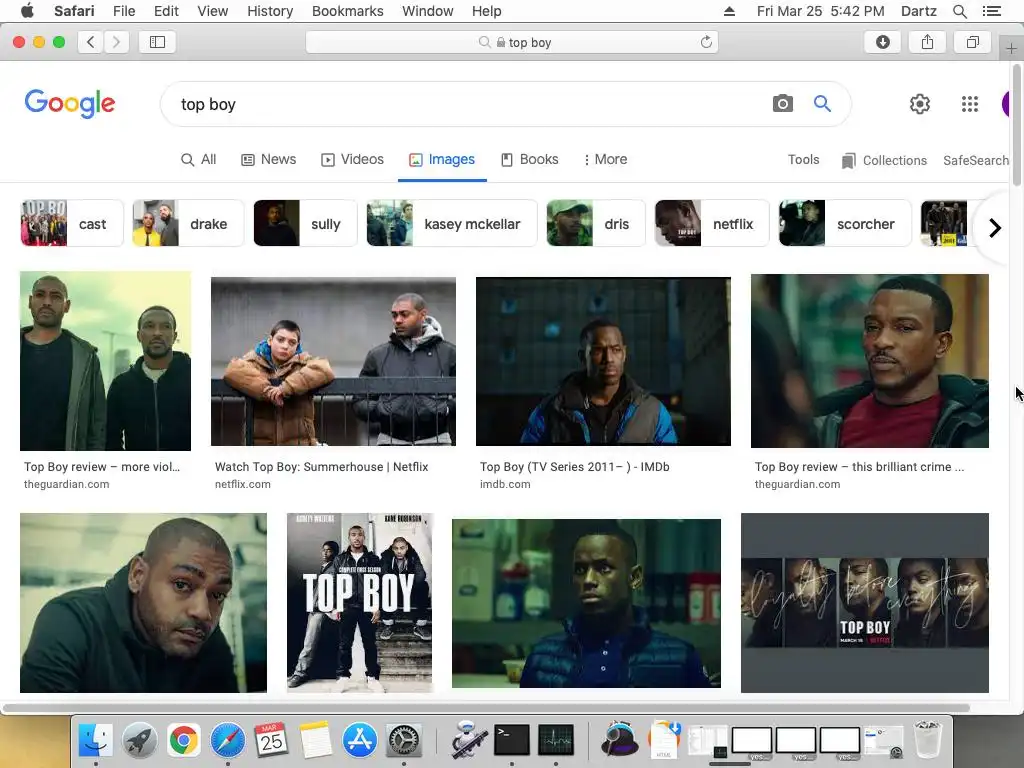Go to Google homepage via the logo

[70, 103]
